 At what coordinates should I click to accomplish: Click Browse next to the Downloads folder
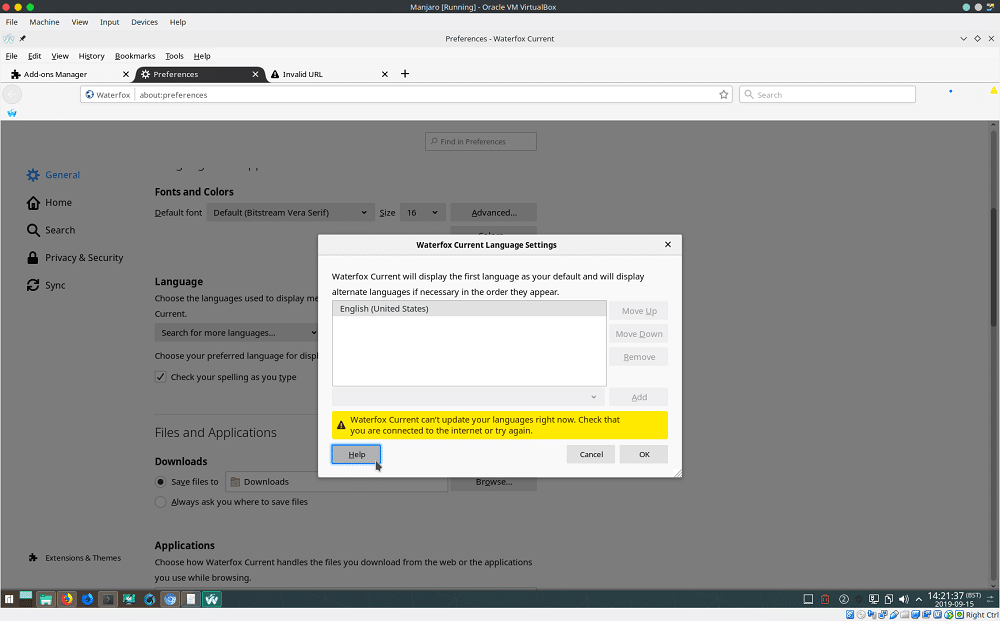(494, 483)
